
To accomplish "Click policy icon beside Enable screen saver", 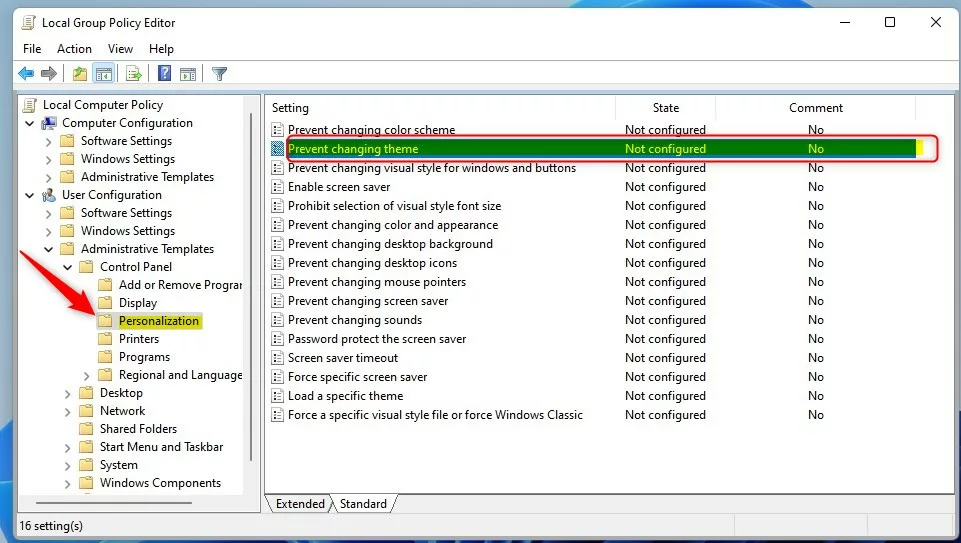I will pos(278,187).
